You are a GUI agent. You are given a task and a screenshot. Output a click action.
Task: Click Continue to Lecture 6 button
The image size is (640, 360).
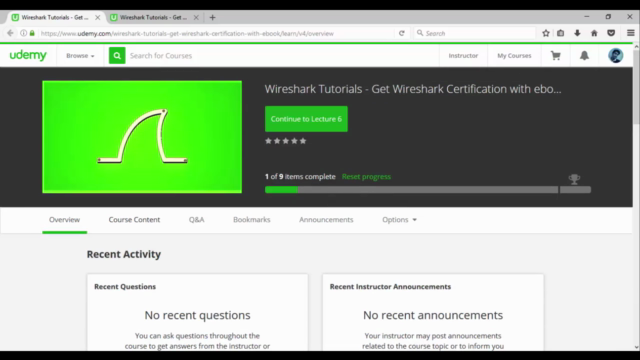coord(306,119)
